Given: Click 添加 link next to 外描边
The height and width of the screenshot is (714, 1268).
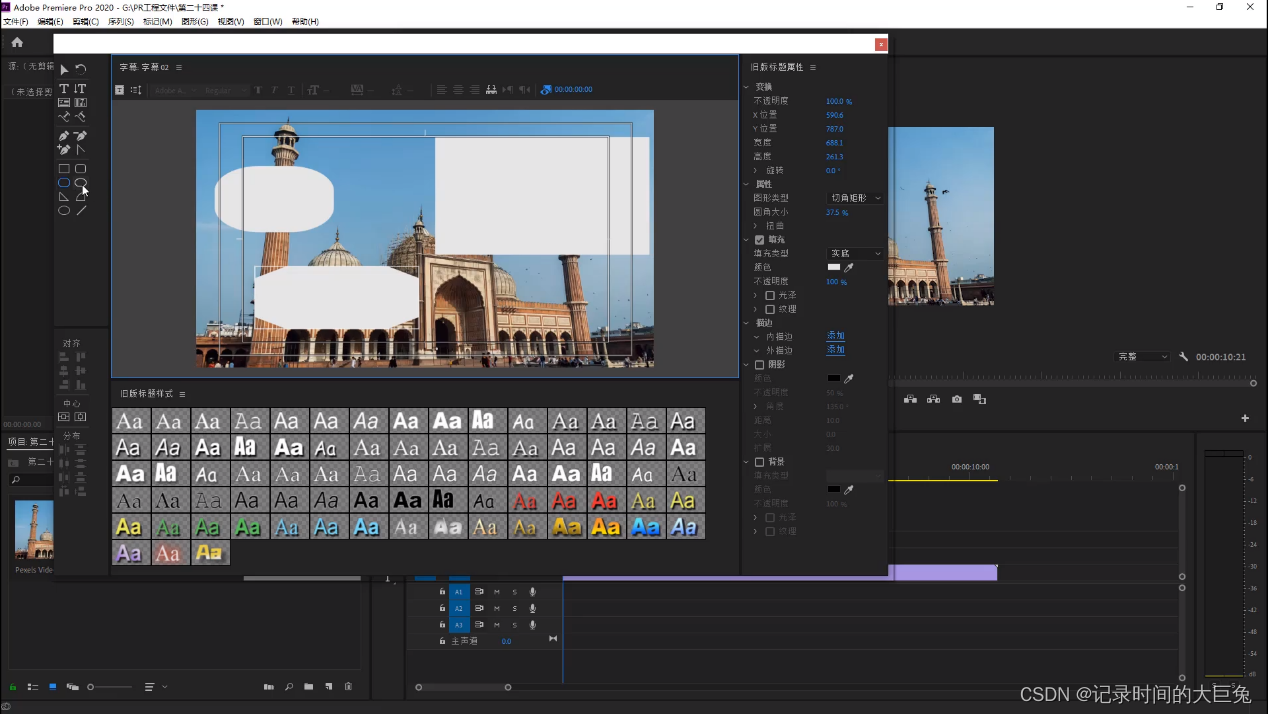Looking at the screenshot, I should [835, 350].
